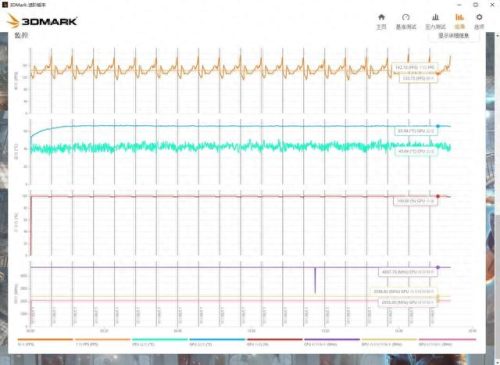Toggle the pink GPU clock legend entry
Image resolution: width=500 pixels, height=365 pixels.
pos(447,342)
